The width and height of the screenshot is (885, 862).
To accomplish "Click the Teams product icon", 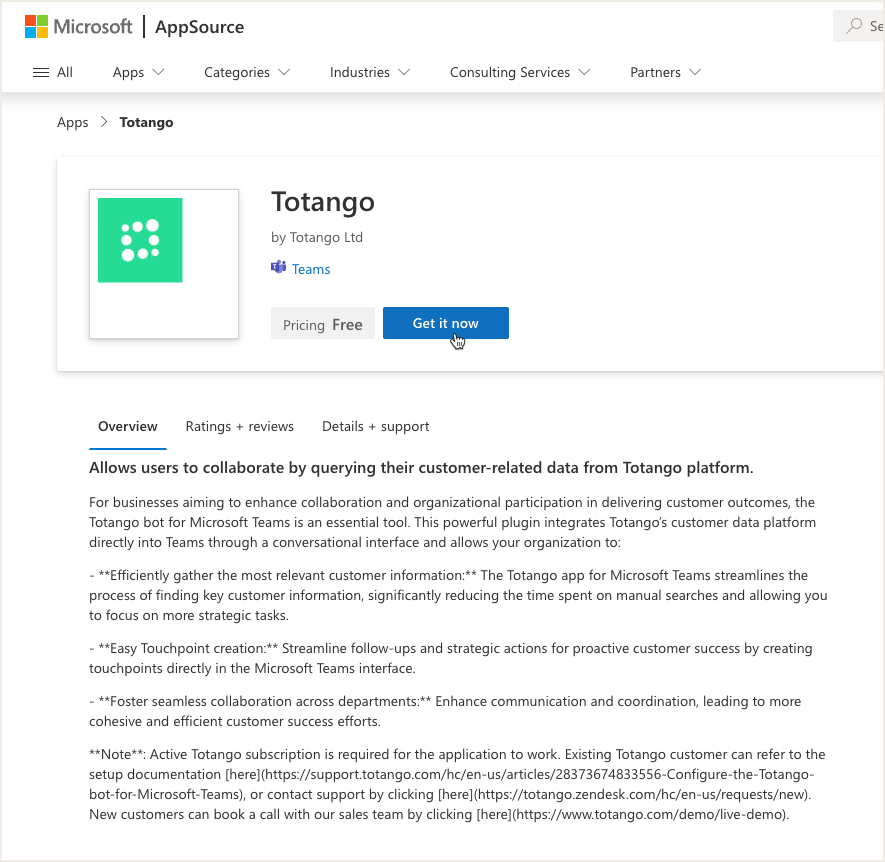I will coord(278,267).
